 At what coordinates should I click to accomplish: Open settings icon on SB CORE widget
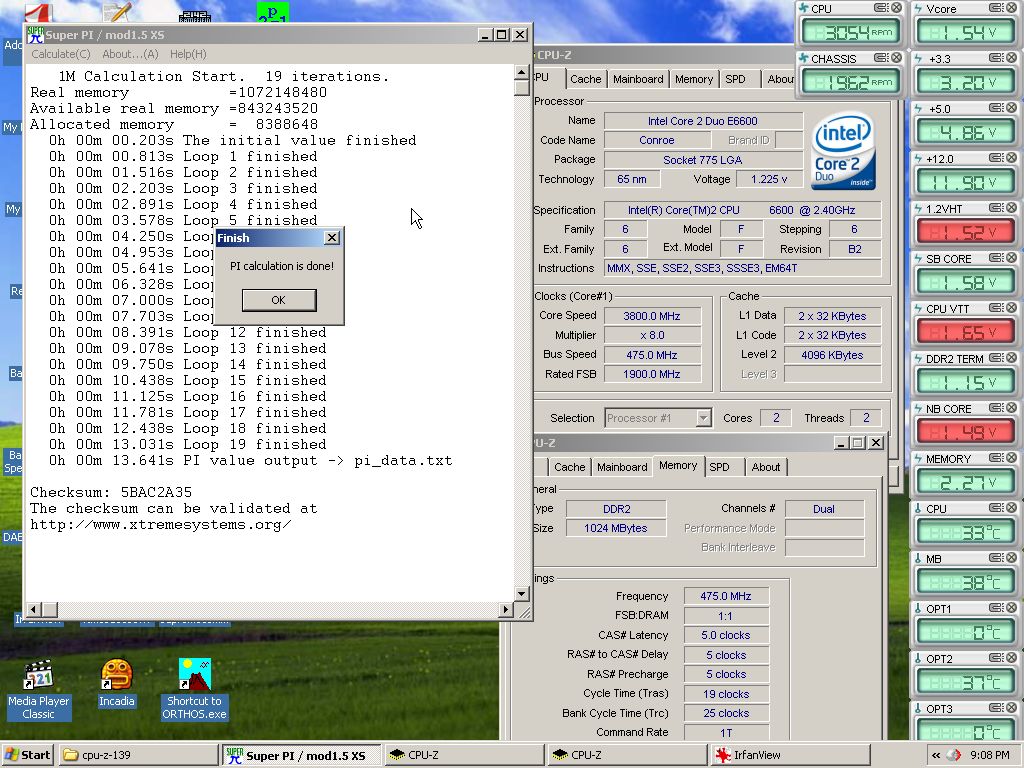(996, 258)
